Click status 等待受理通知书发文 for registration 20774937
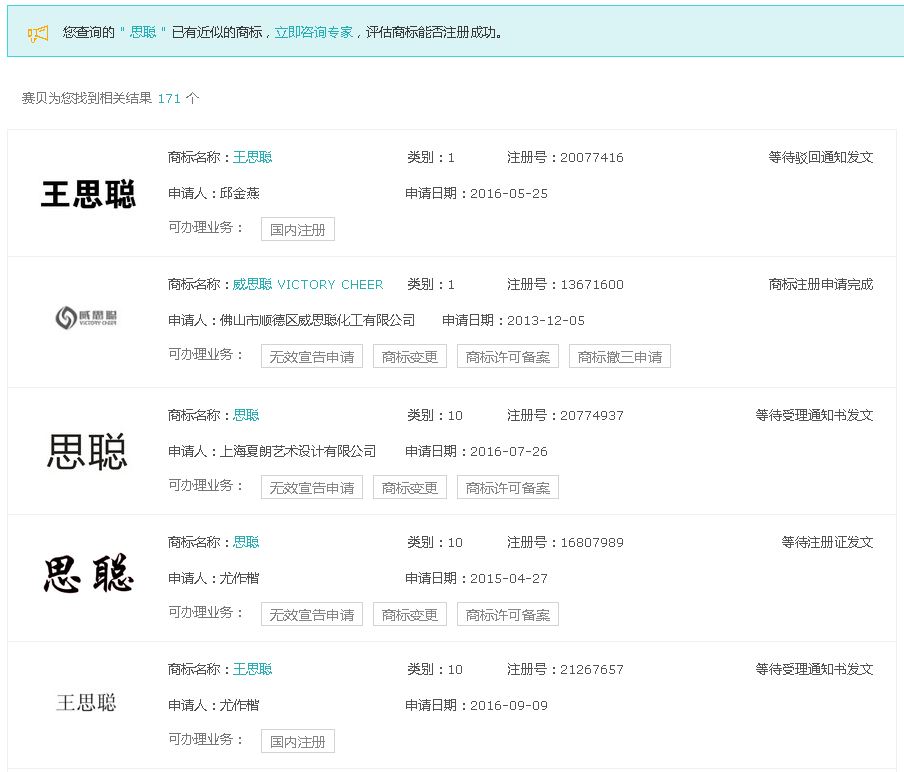 point(815,415)
